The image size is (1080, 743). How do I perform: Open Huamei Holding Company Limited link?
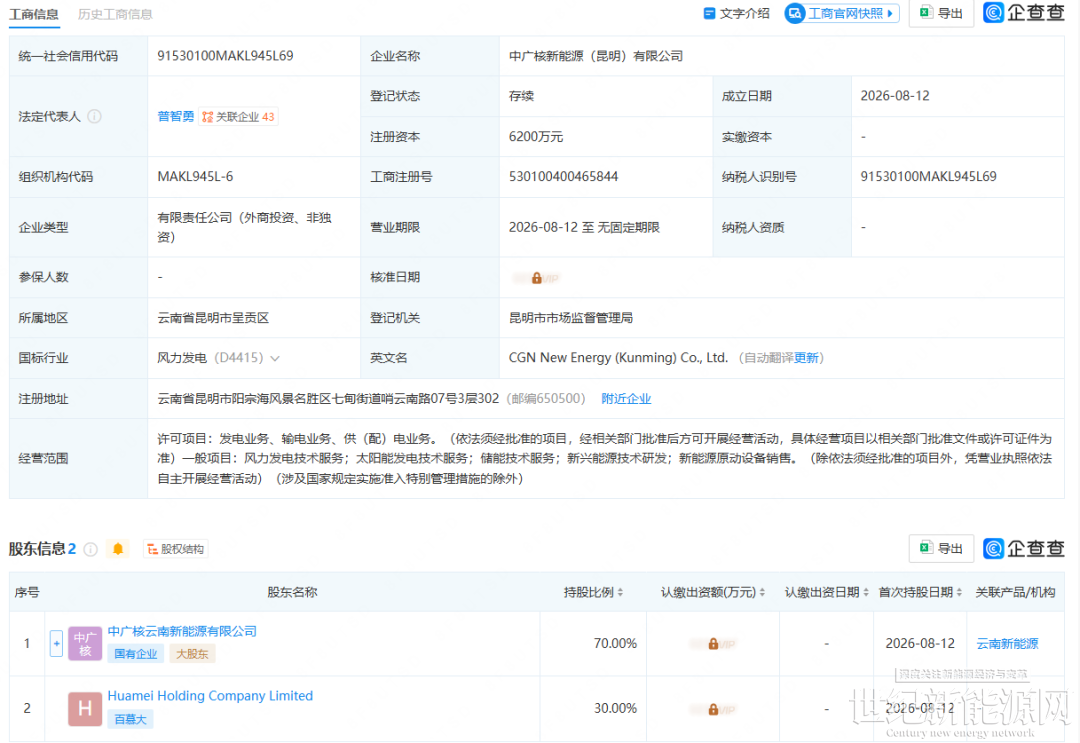click(210, 696)
